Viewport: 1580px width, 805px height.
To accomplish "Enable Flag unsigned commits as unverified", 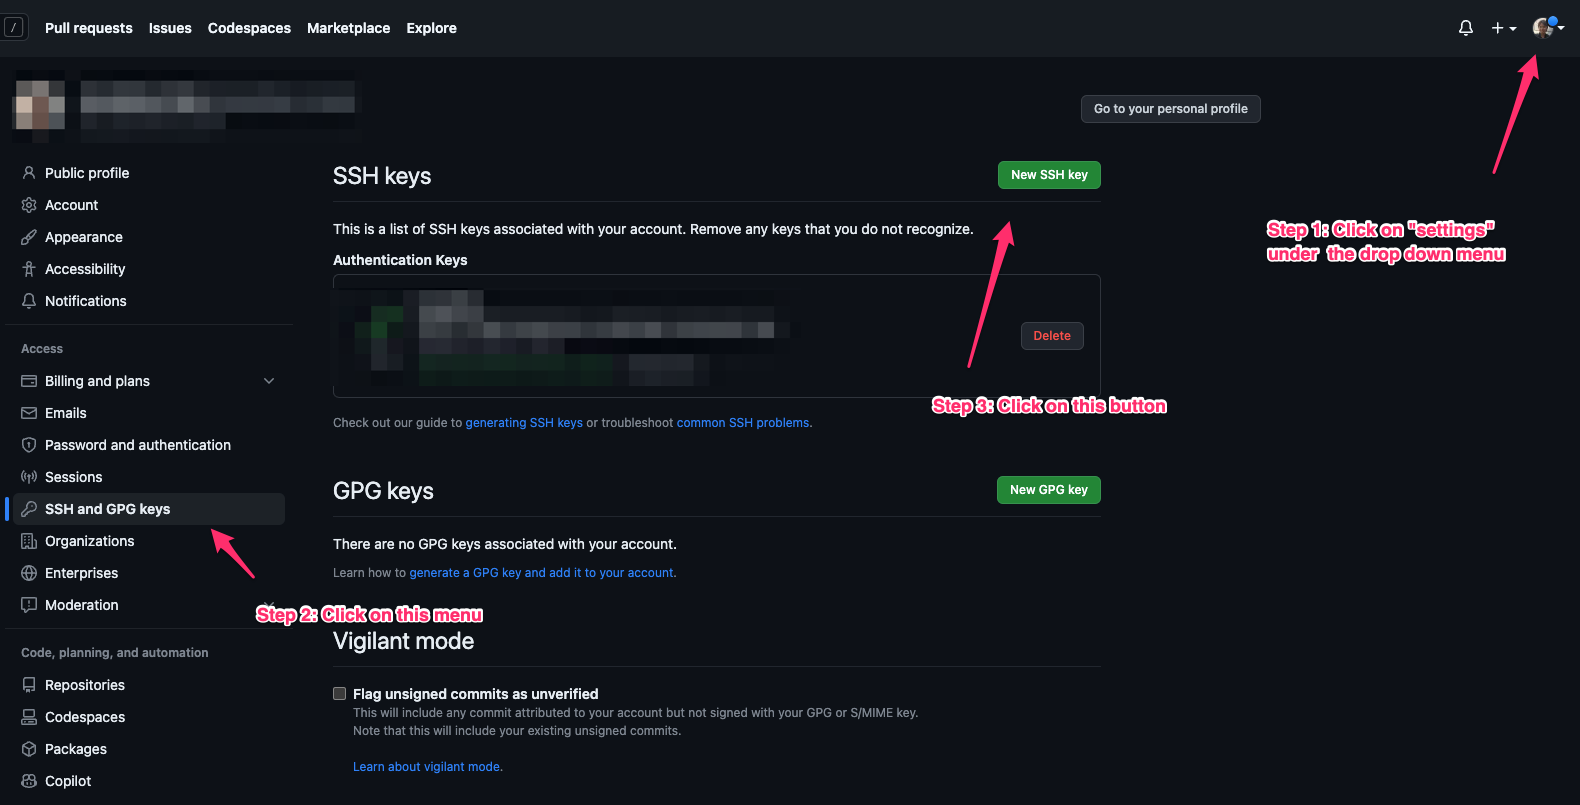I will tap(340, 694).
